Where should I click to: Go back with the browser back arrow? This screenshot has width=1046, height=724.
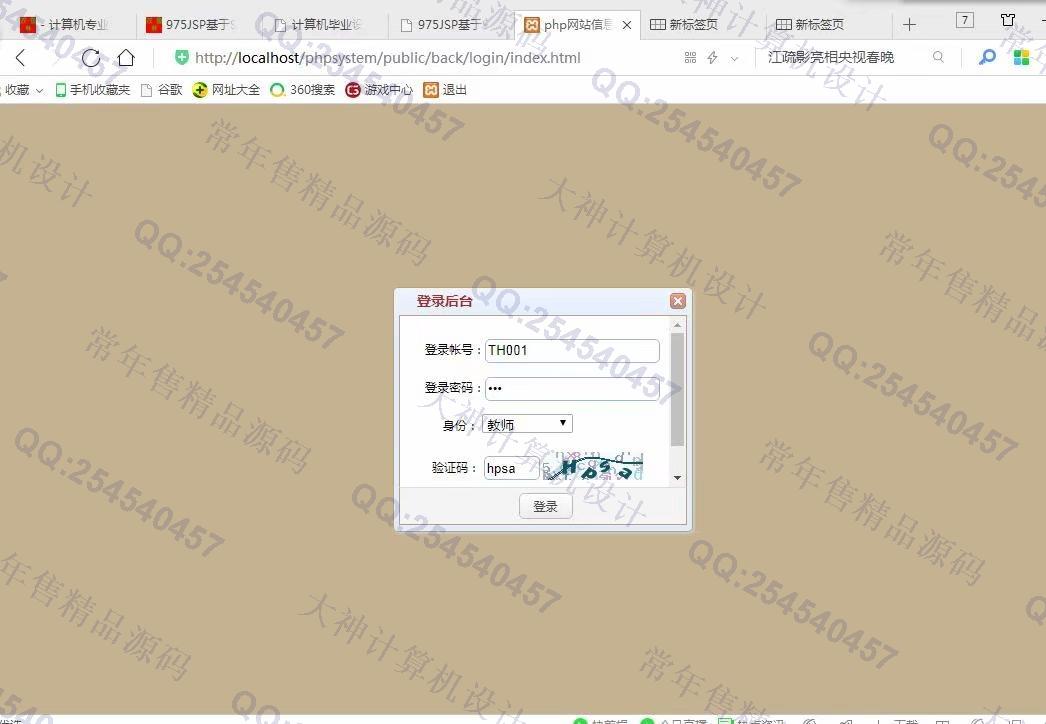pos(21,58)
